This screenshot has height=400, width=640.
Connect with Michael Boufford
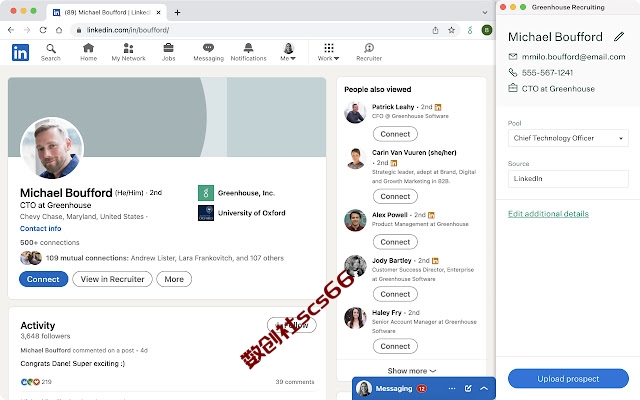43,279
